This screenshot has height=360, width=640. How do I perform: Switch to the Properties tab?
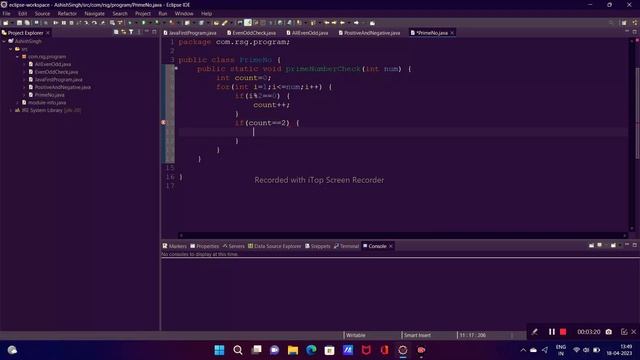[204, 246]
